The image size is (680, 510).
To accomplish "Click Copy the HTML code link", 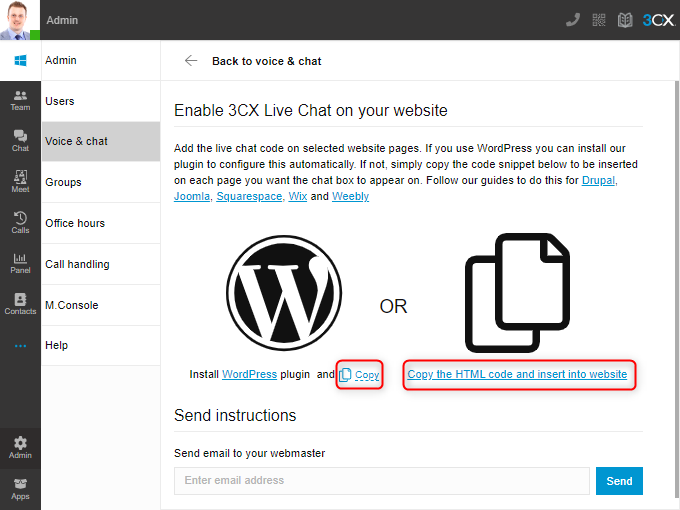I will coord(517,374).
